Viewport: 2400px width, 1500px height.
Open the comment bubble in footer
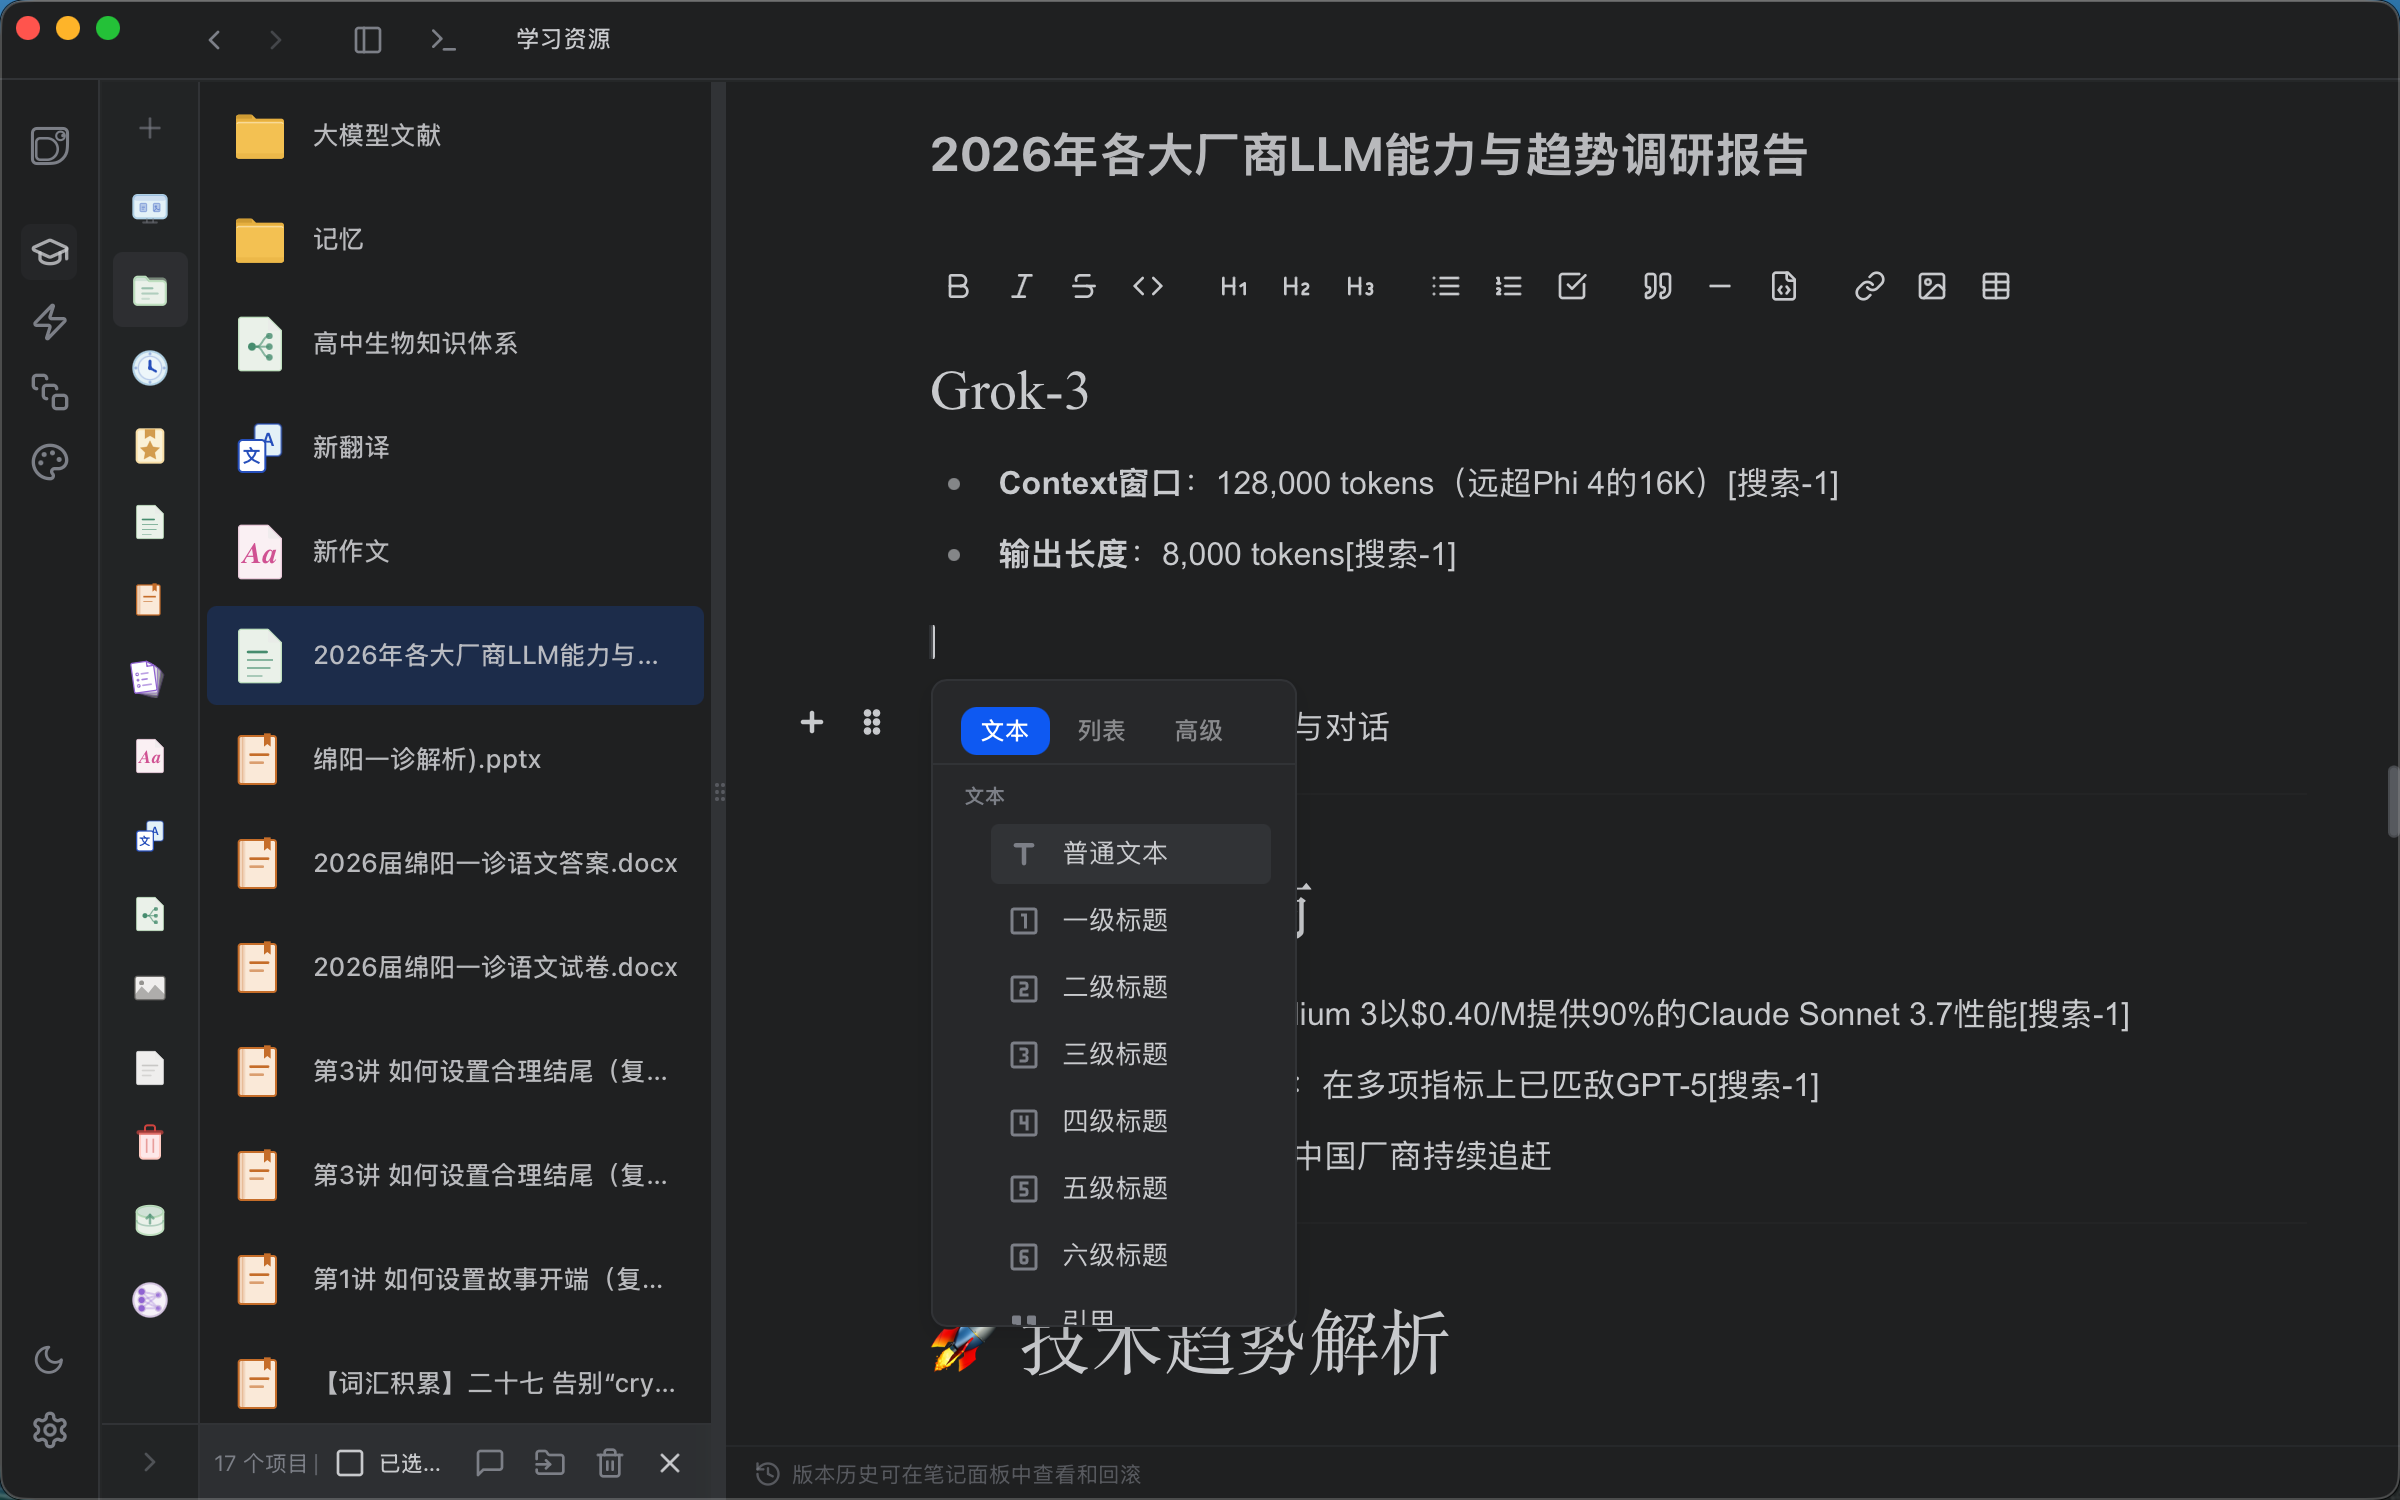pyautogui.click(x=490, y=1463)
